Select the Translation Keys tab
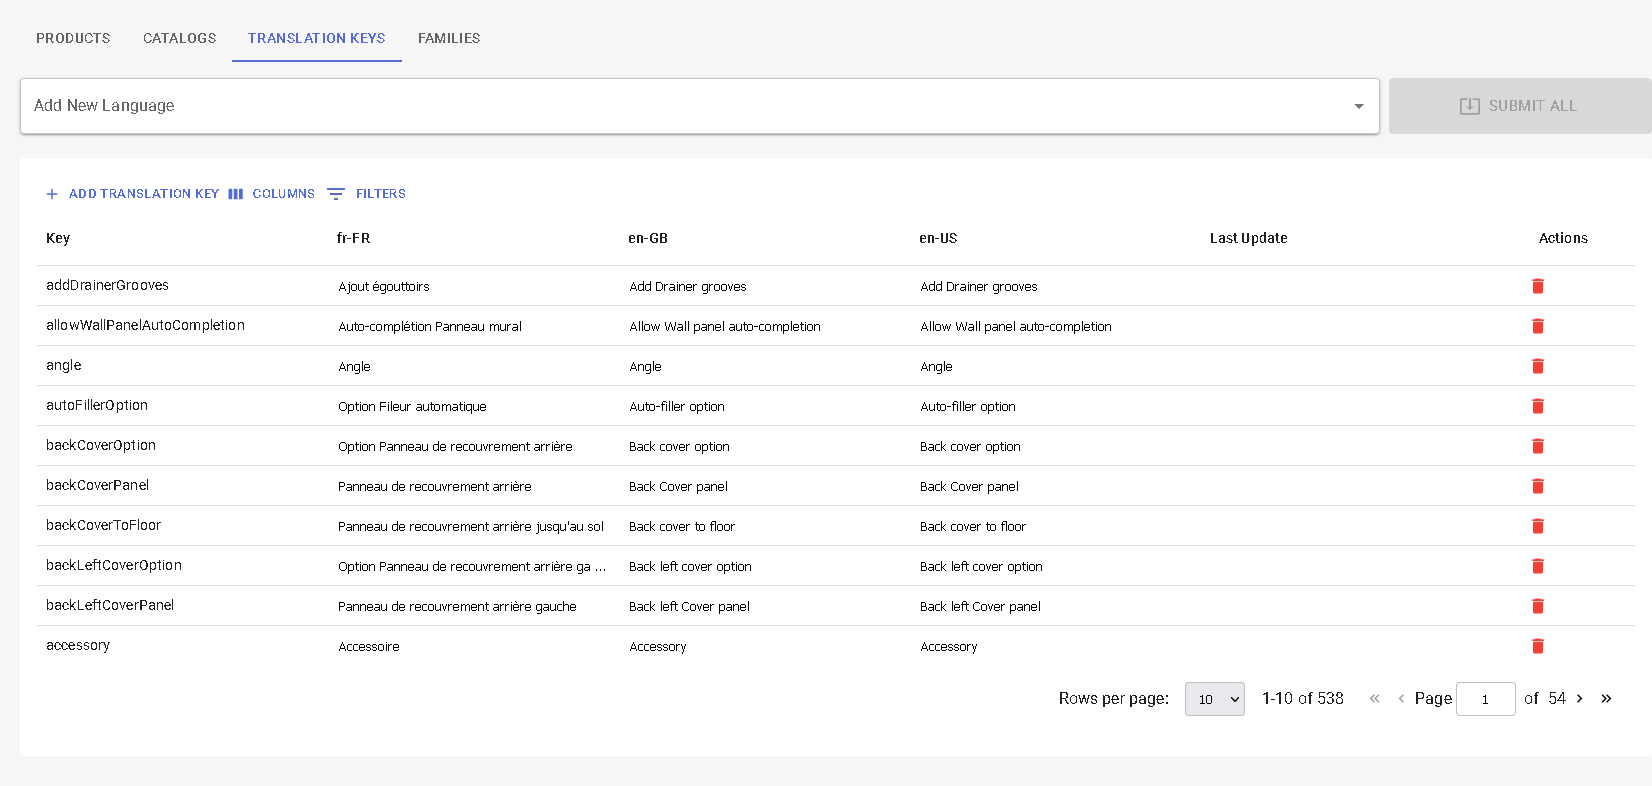The image size is (1652, 786). tap(317, 38)
